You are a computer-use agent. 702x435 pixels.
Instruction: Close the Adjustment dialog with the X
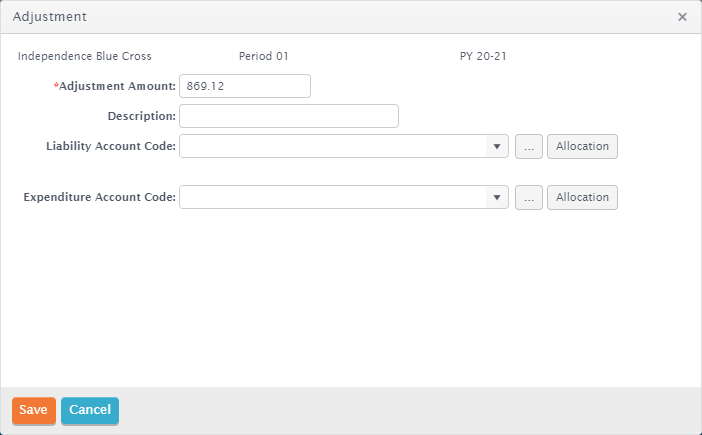(682, 17)
